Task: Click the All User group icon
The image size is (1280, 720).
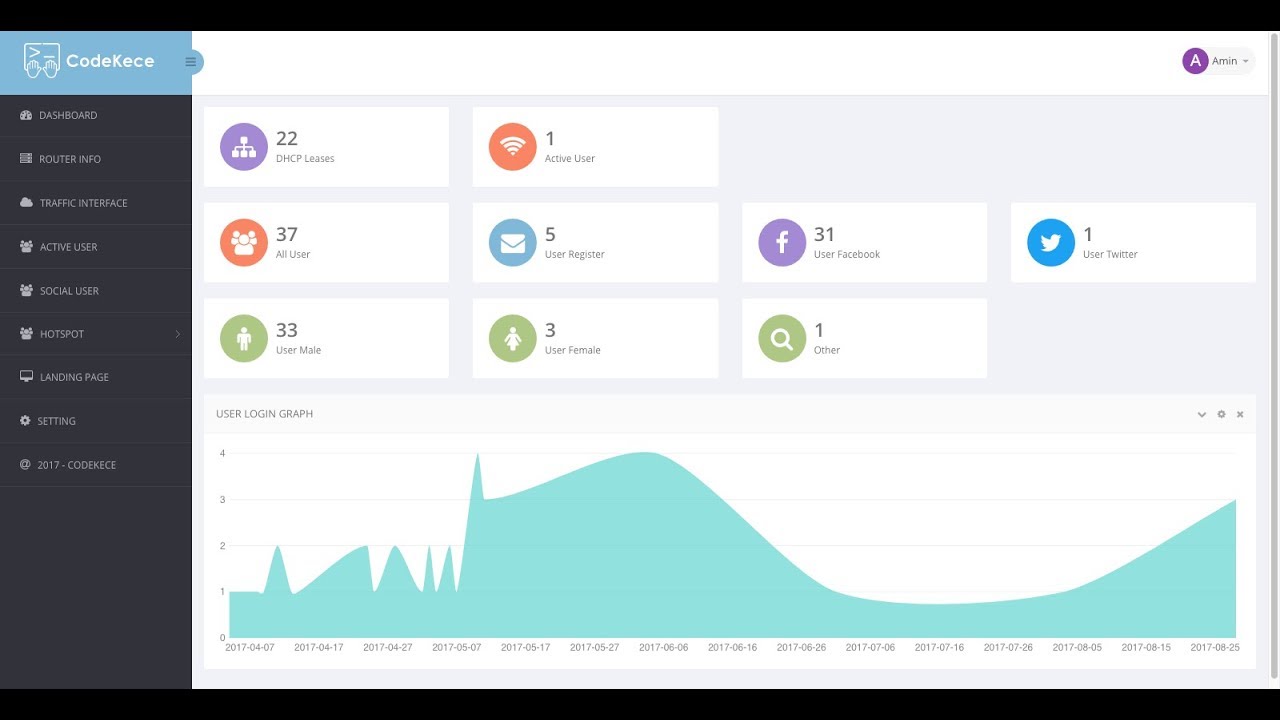Action: click(244, 243)
